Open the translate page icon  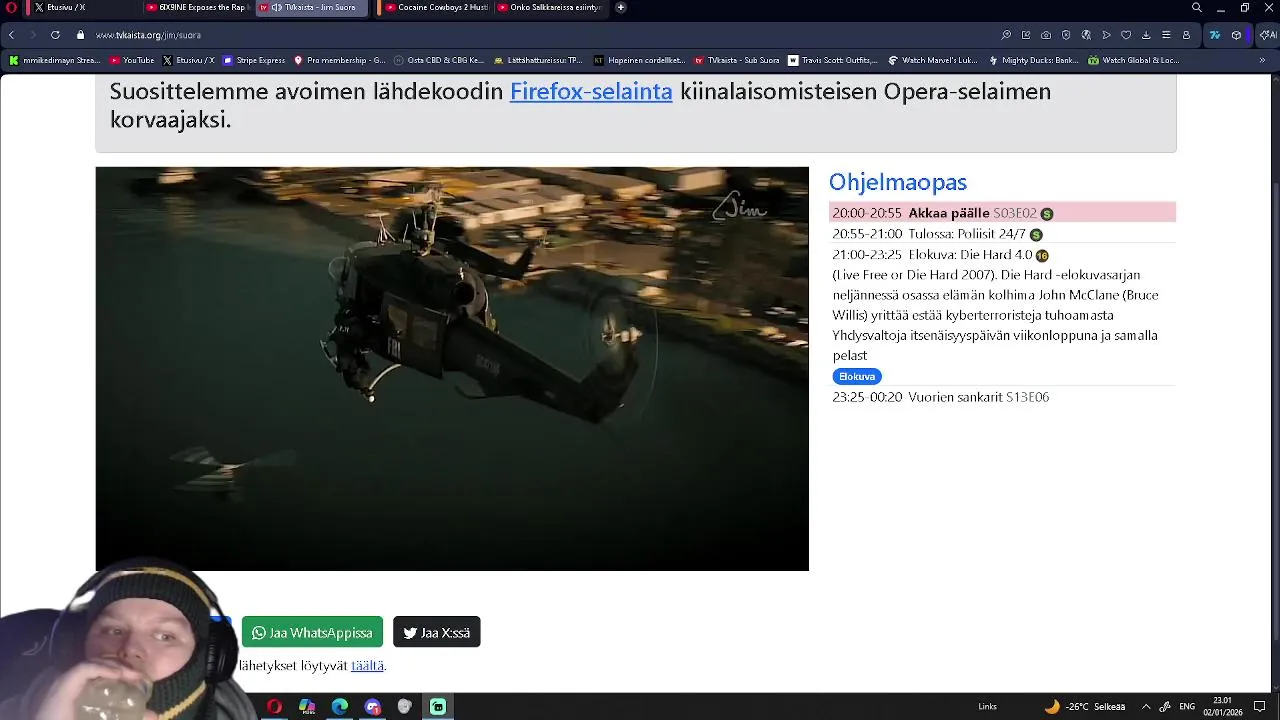click(1086, 35)
